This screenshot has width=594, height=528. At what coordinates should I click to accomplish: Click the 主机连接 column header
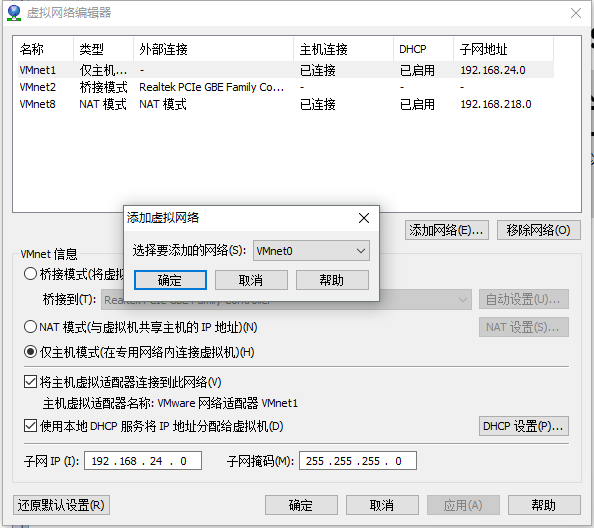[x=344, y=49]
